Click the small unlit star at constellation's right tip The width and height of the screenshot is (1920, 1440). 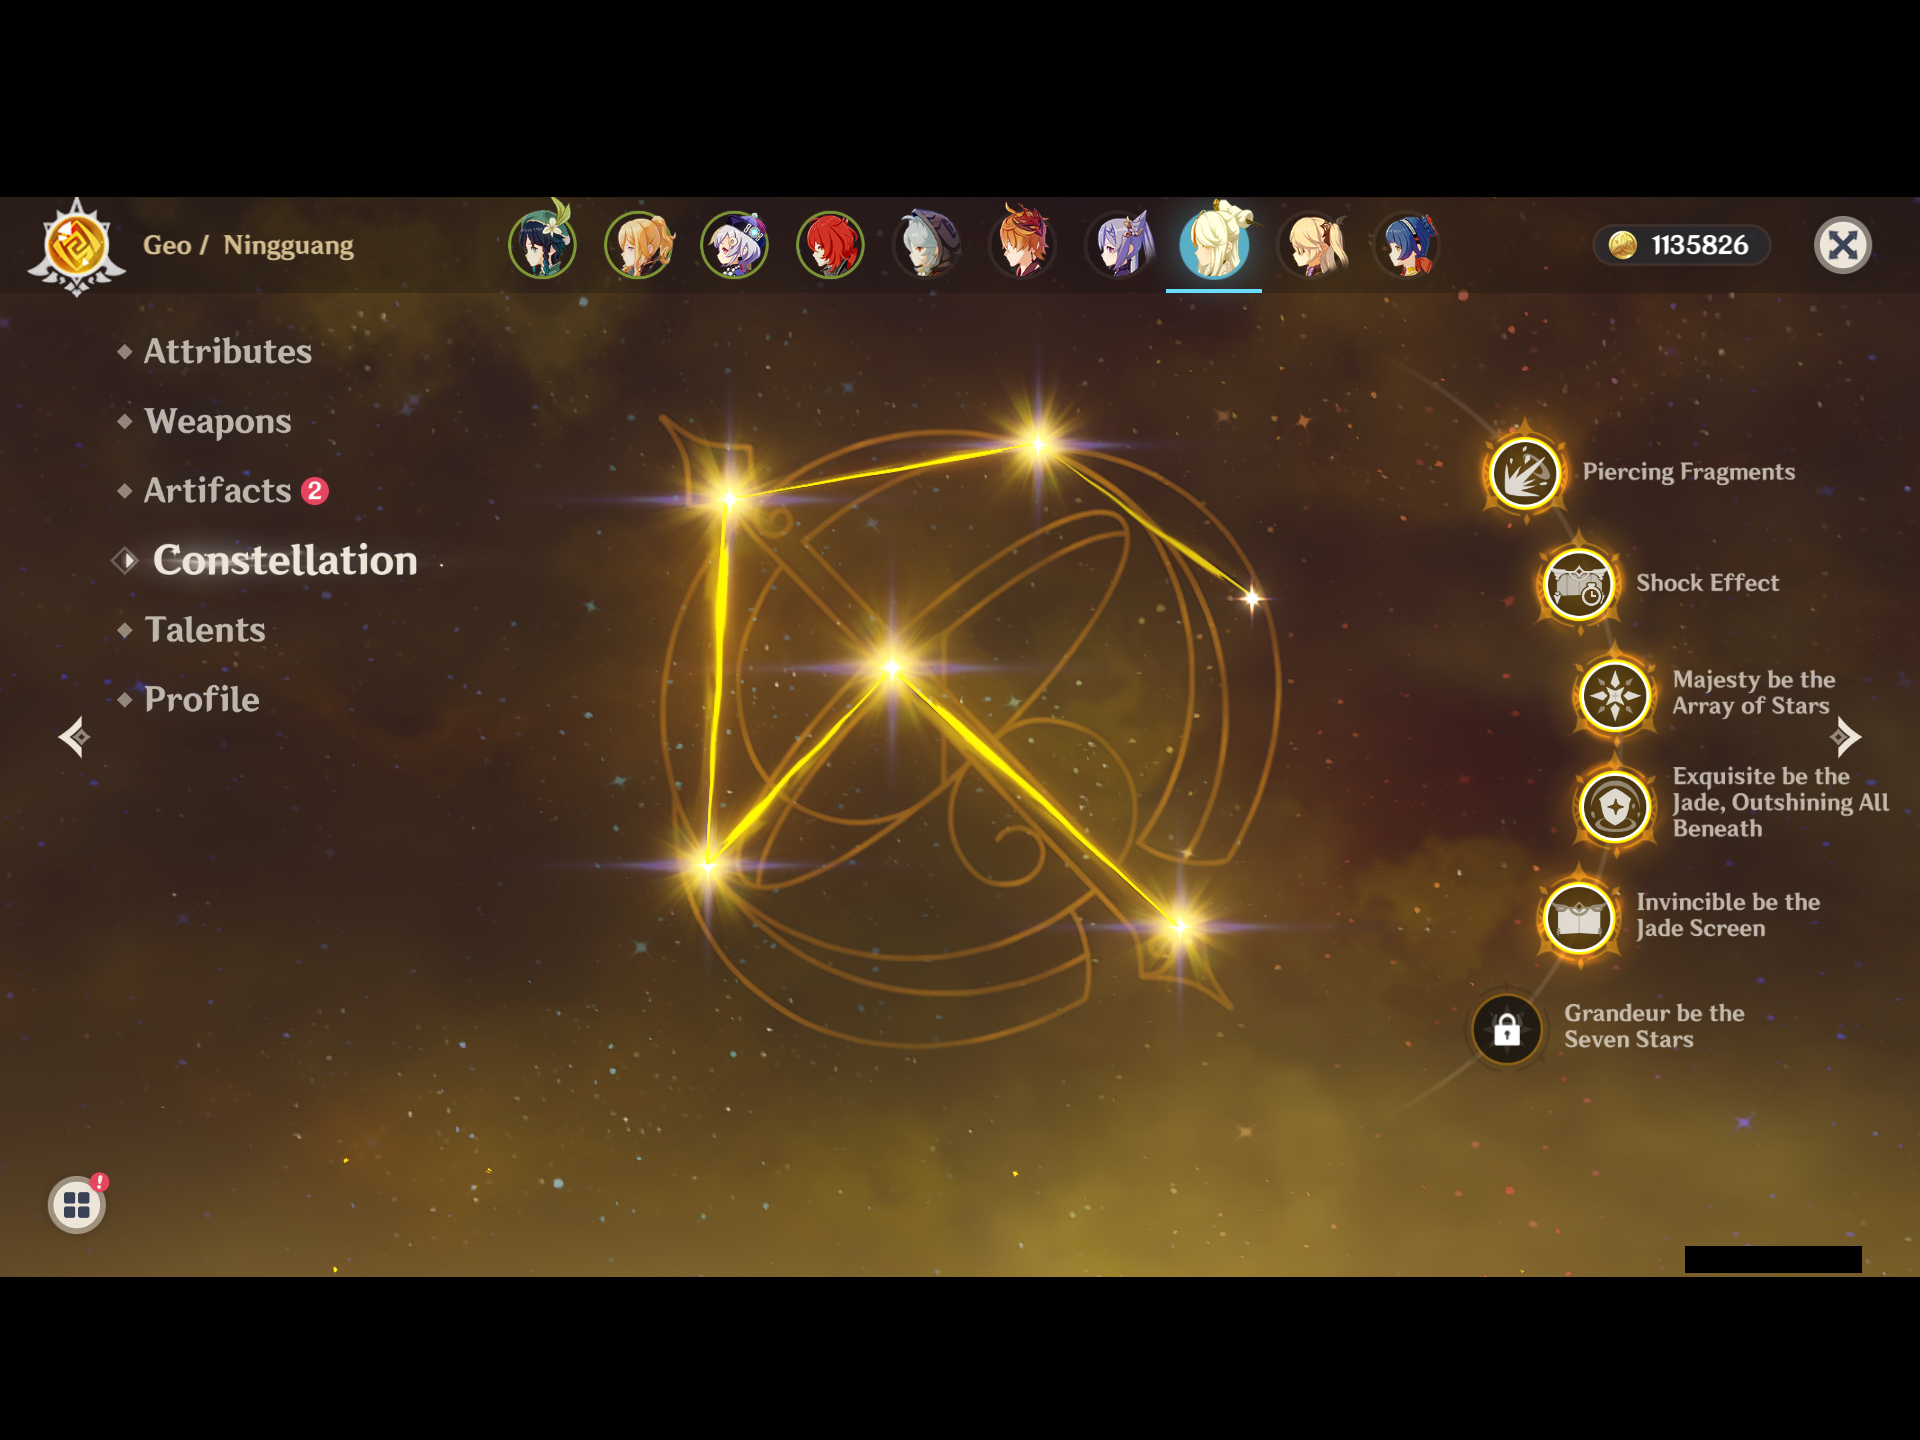click(x=1251, y=599)
